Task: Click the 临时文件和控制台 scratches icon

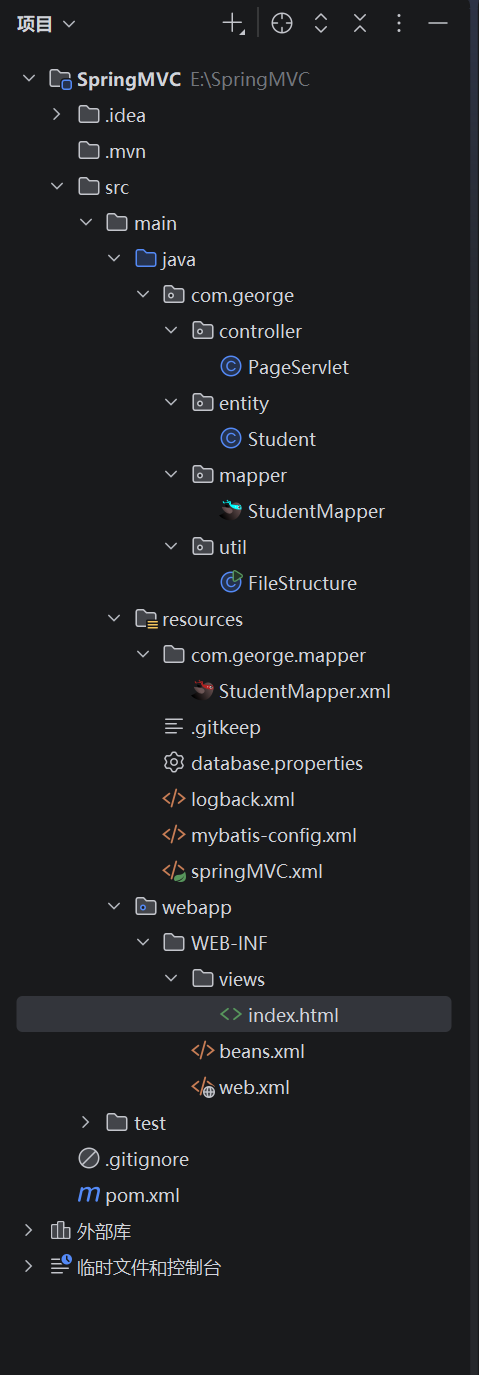Action: pos(60,1267)
